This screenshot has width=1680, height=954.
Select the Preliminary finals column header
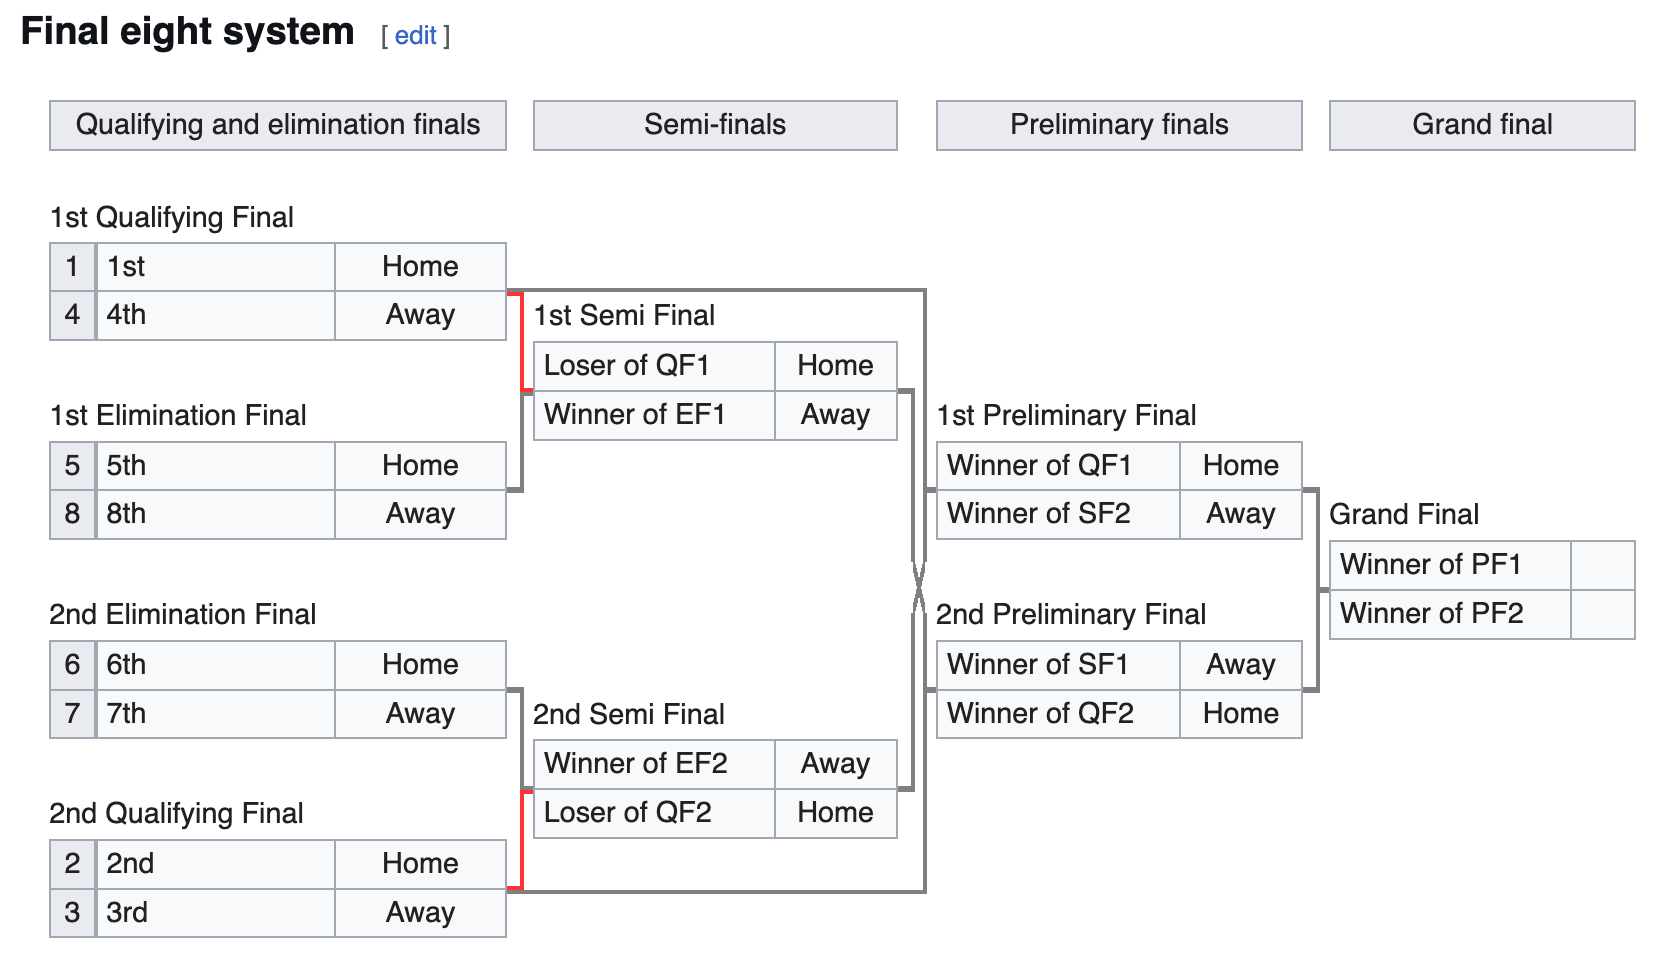(x=1119, y=125)
